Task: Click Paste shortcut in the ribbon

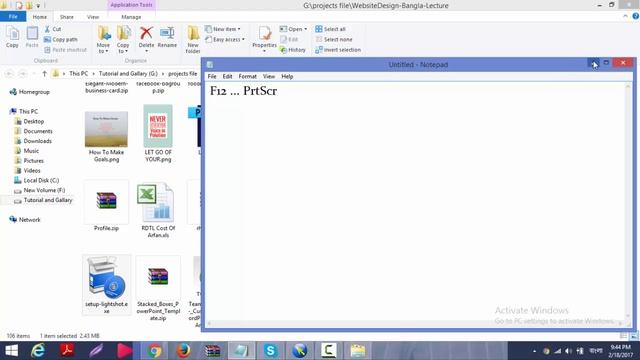Action: click(65, 49)
